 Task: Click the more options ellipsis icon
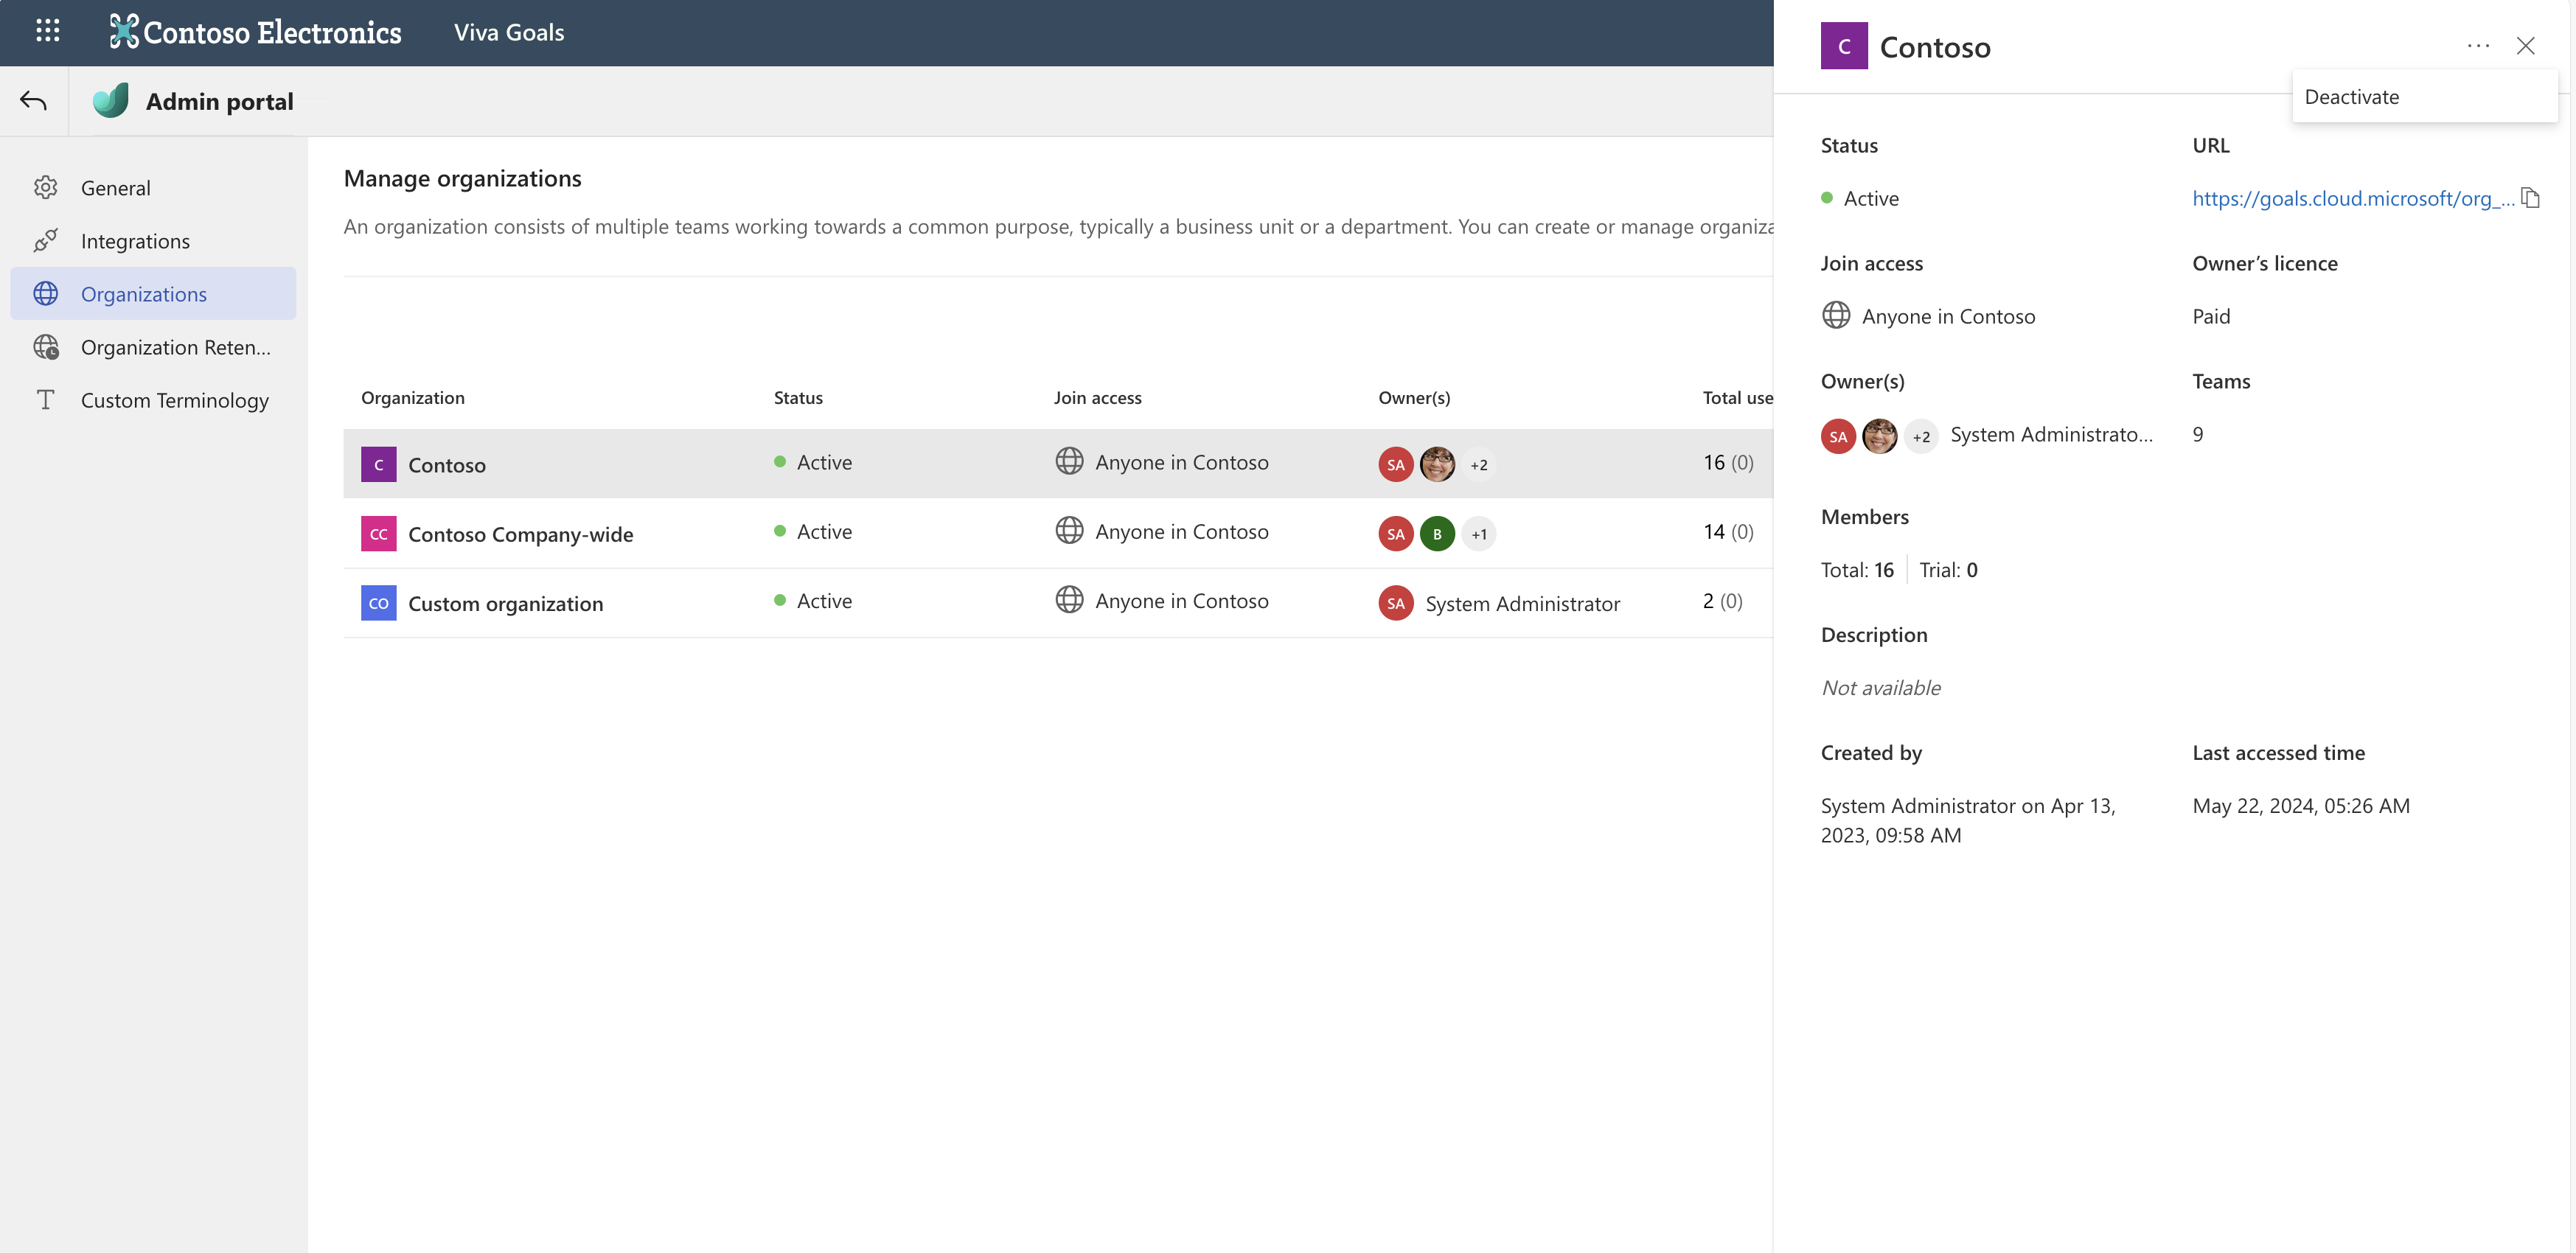(2477, 46)
